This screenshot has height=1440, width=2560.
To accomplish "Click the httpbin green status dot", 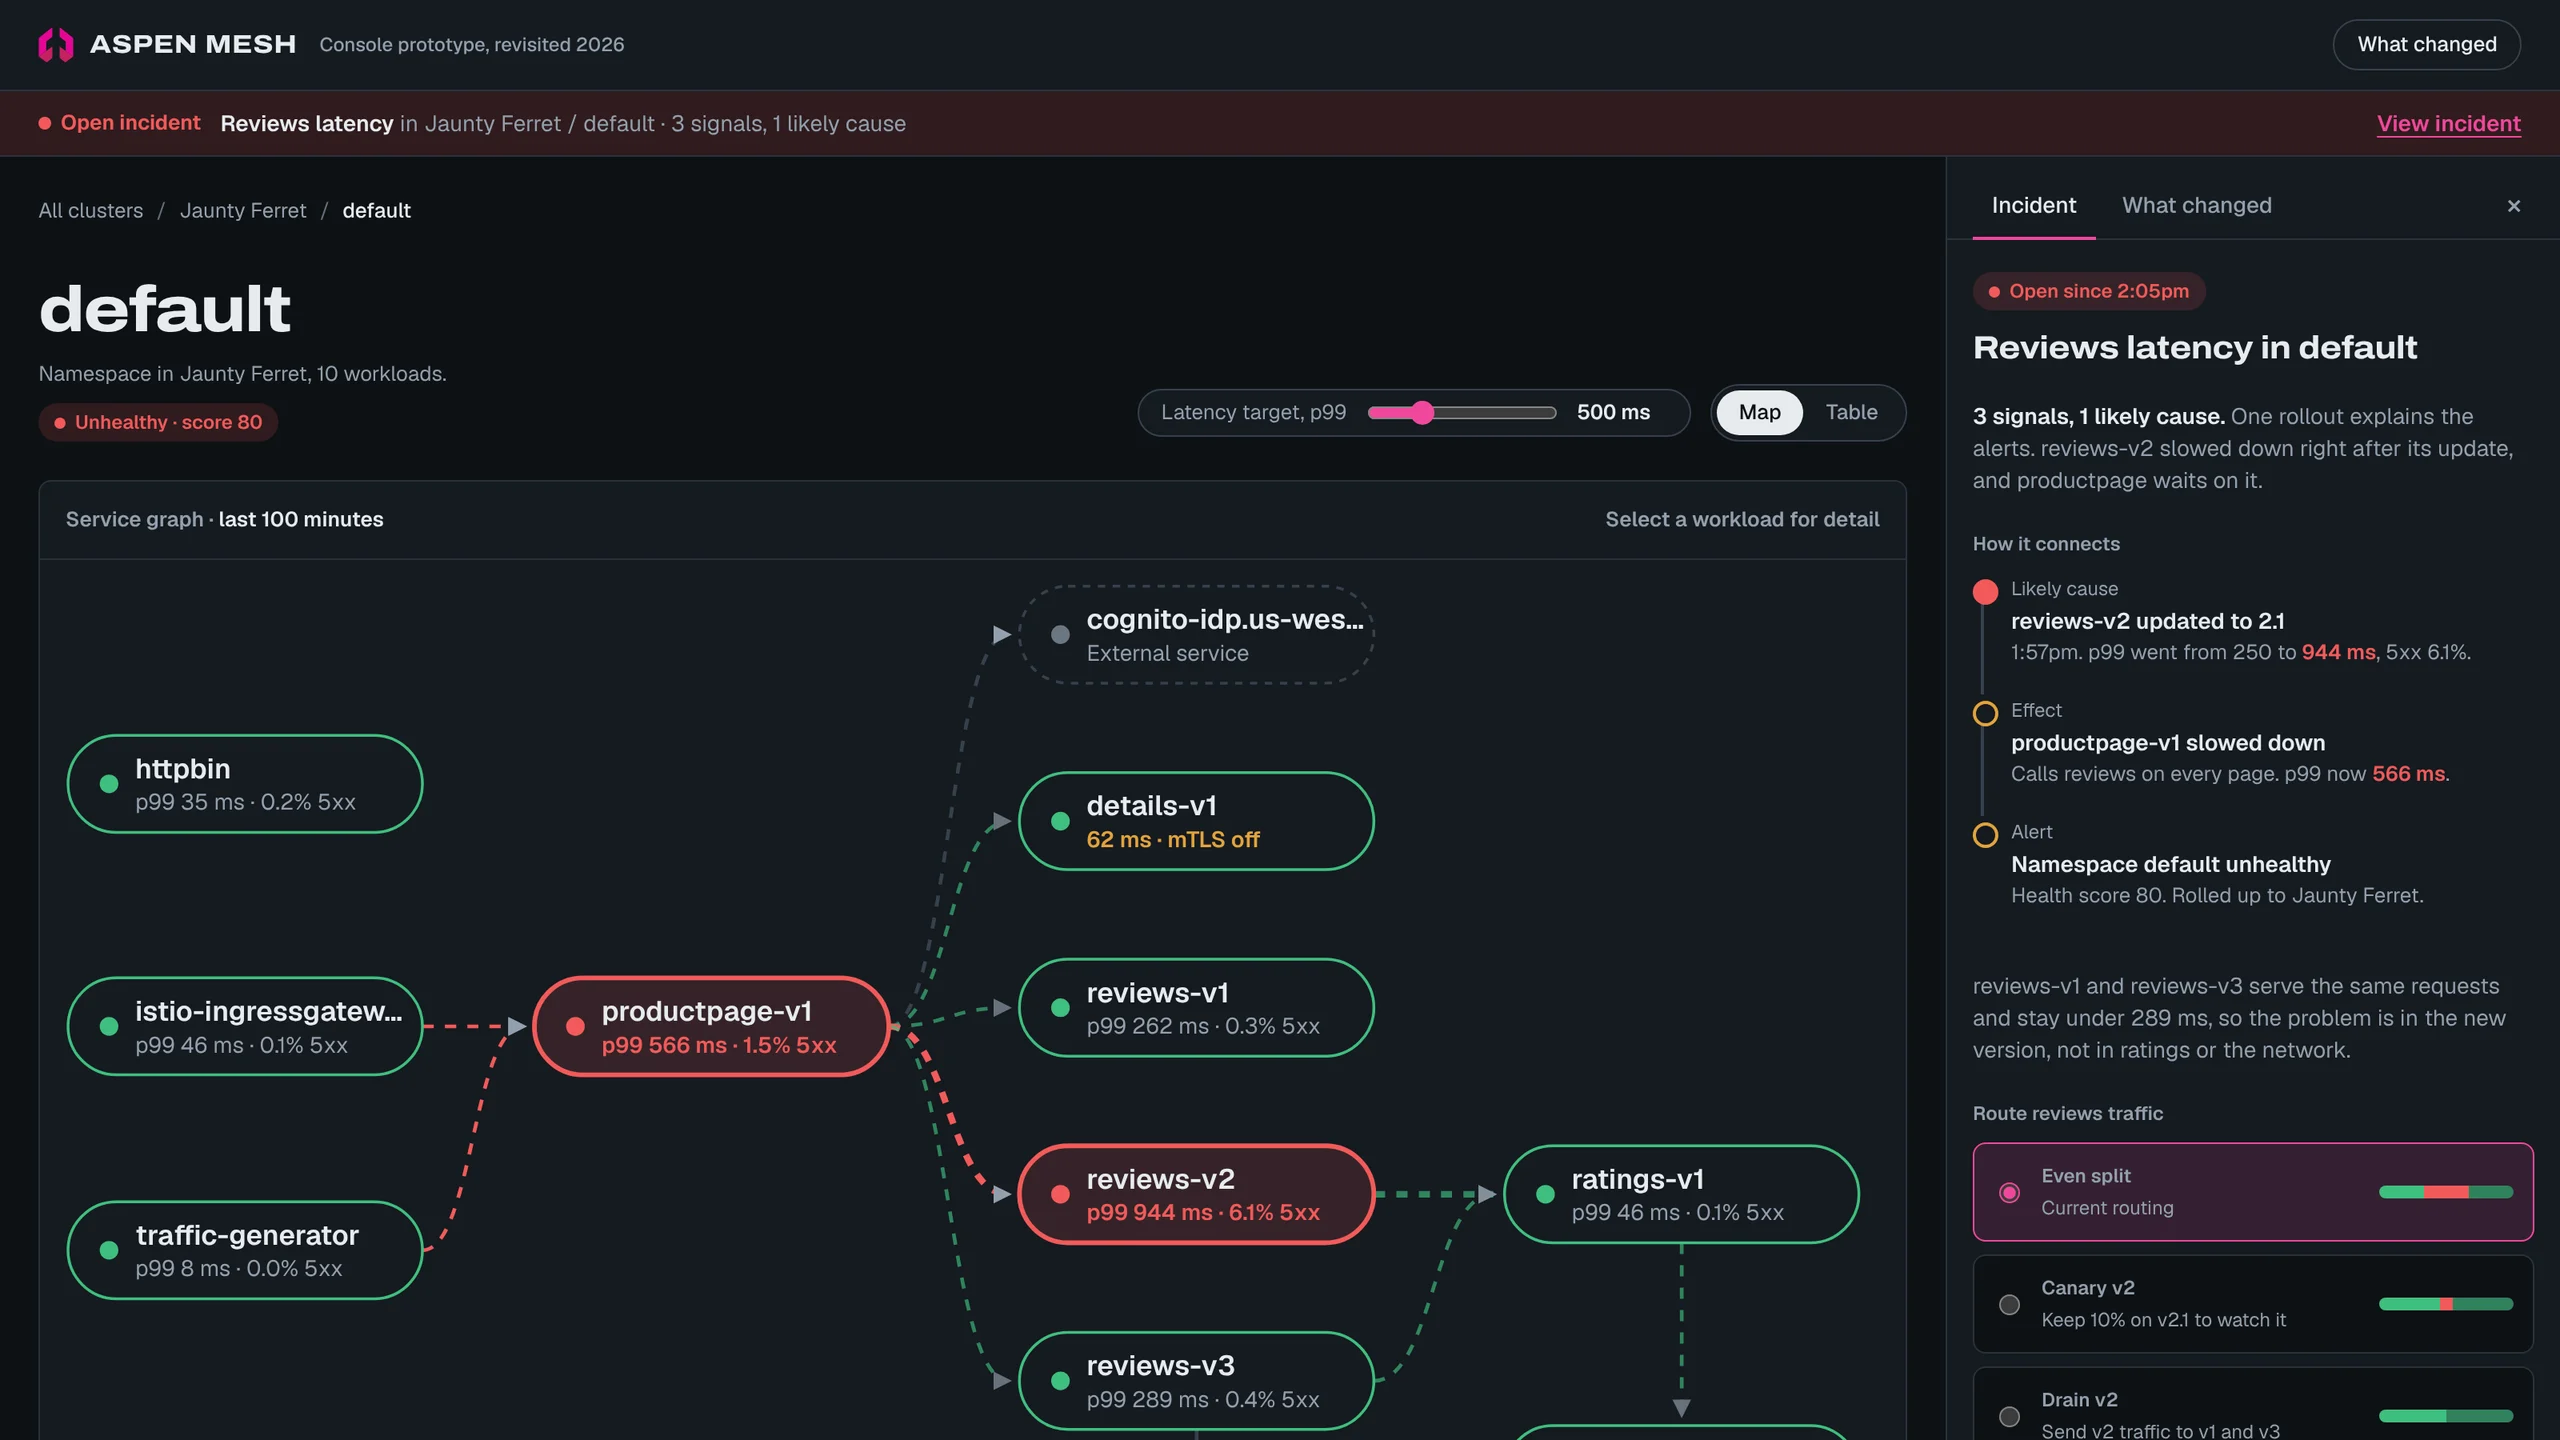I will pyautogui.click(x=109, y=784).
